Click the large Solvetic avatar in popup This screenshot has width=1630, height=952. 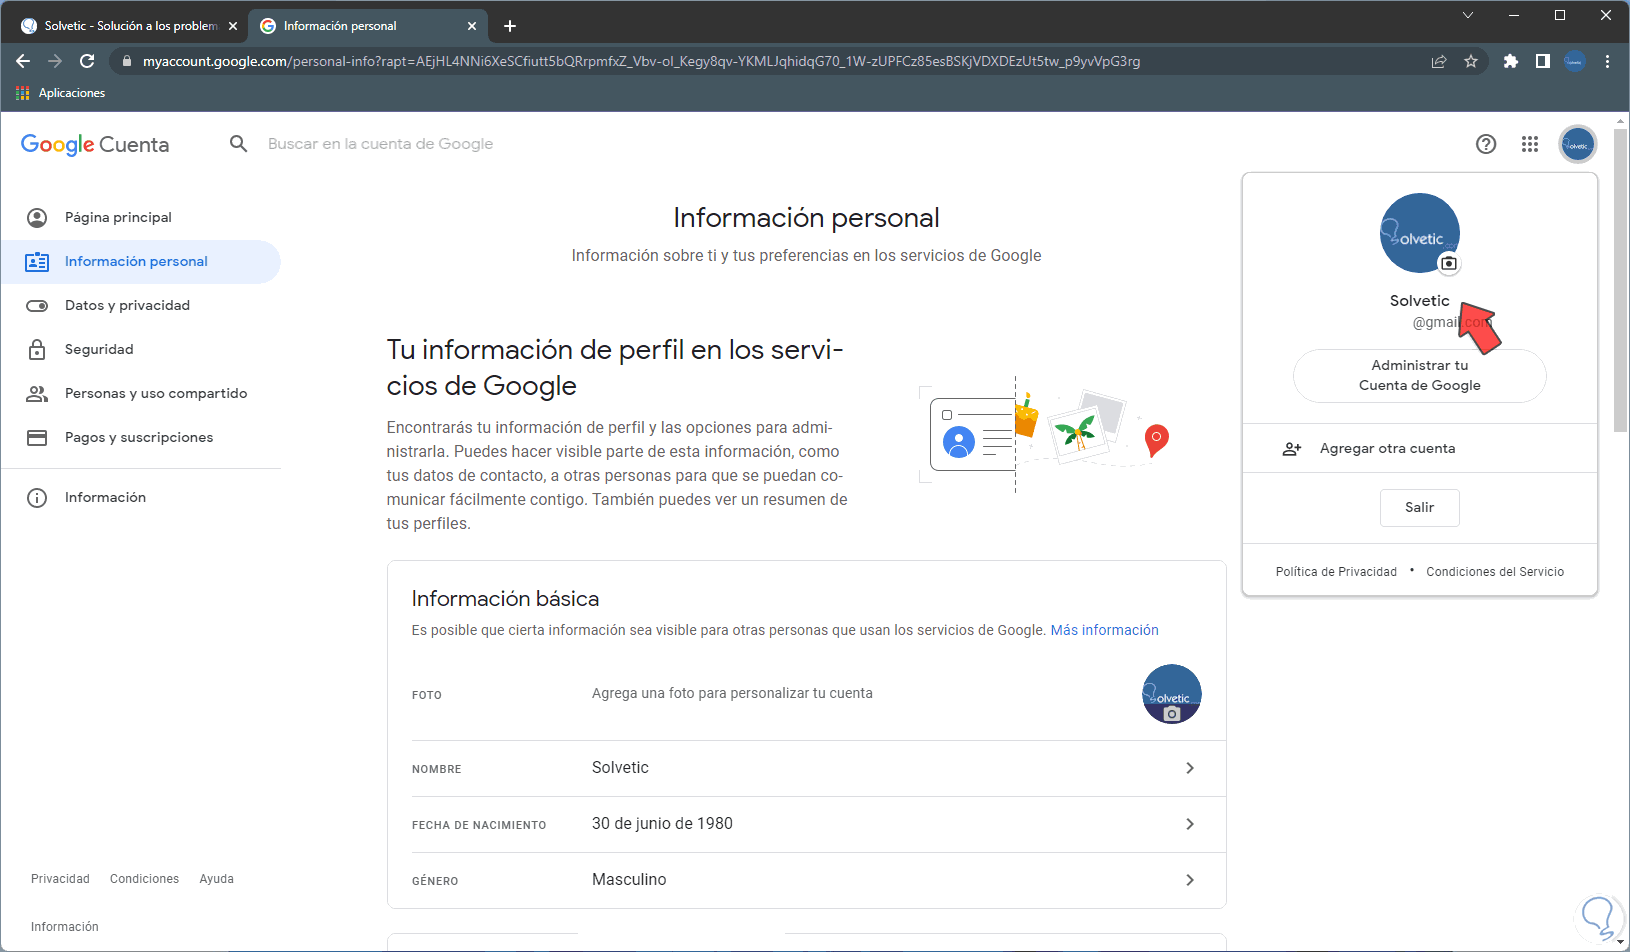pyautogui.click(x=1420, y=233)
